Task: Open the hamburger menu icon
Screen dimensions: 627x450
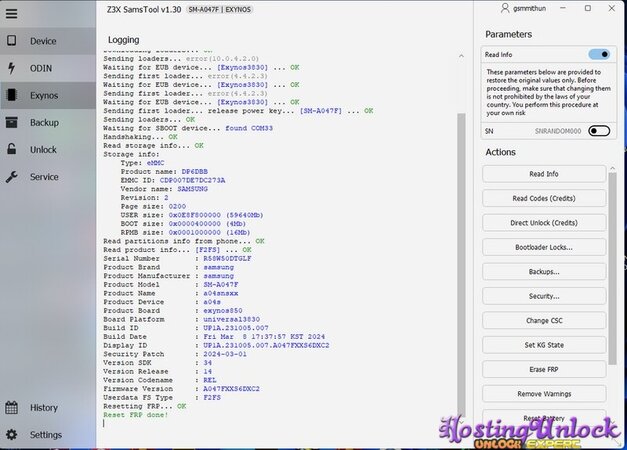Action: click(x=11, y=12)
